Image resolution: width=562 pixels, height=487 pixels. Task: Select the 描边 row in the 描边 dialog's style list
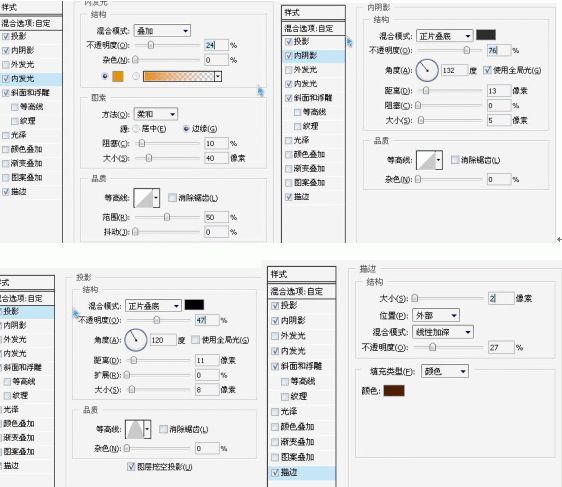tap(302, 472)
